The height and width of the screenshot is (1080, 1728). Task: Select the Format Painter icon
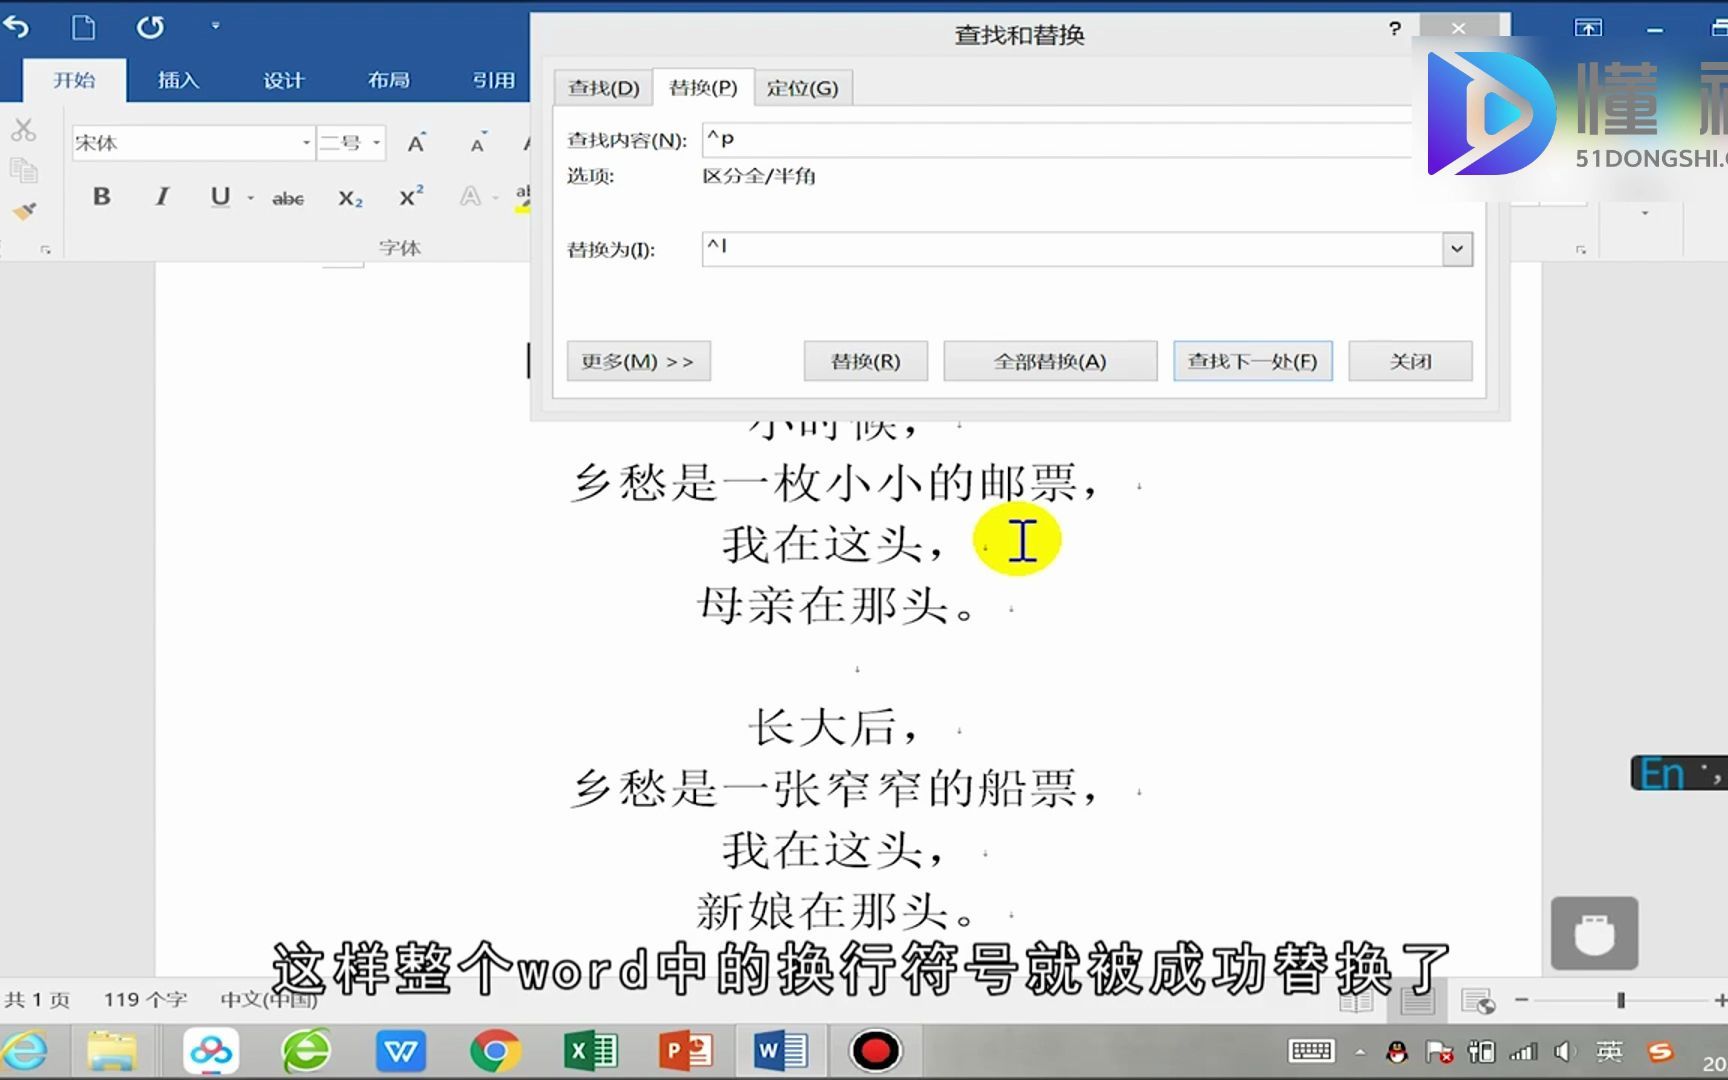(x=24, y=211)
